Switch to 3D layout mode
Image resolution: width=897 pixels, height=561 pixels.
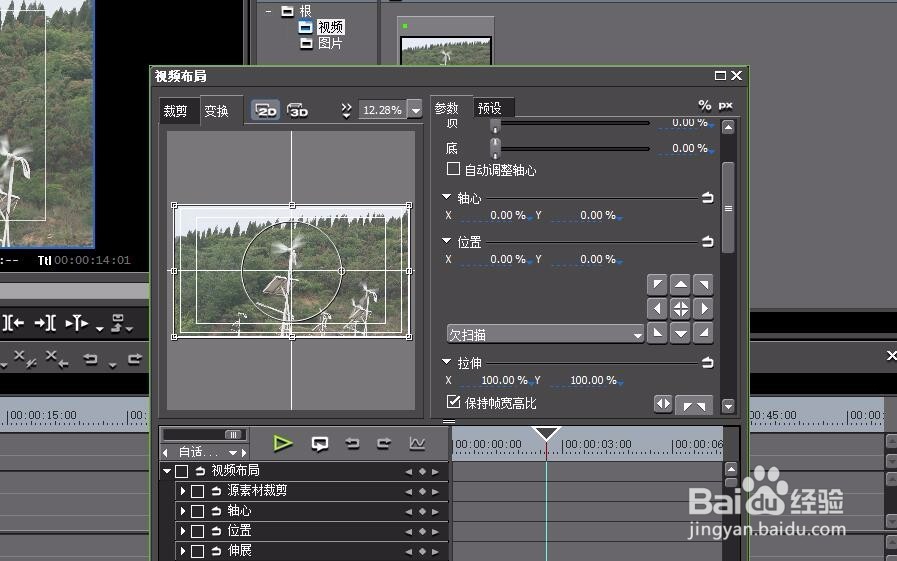[297, 110]
